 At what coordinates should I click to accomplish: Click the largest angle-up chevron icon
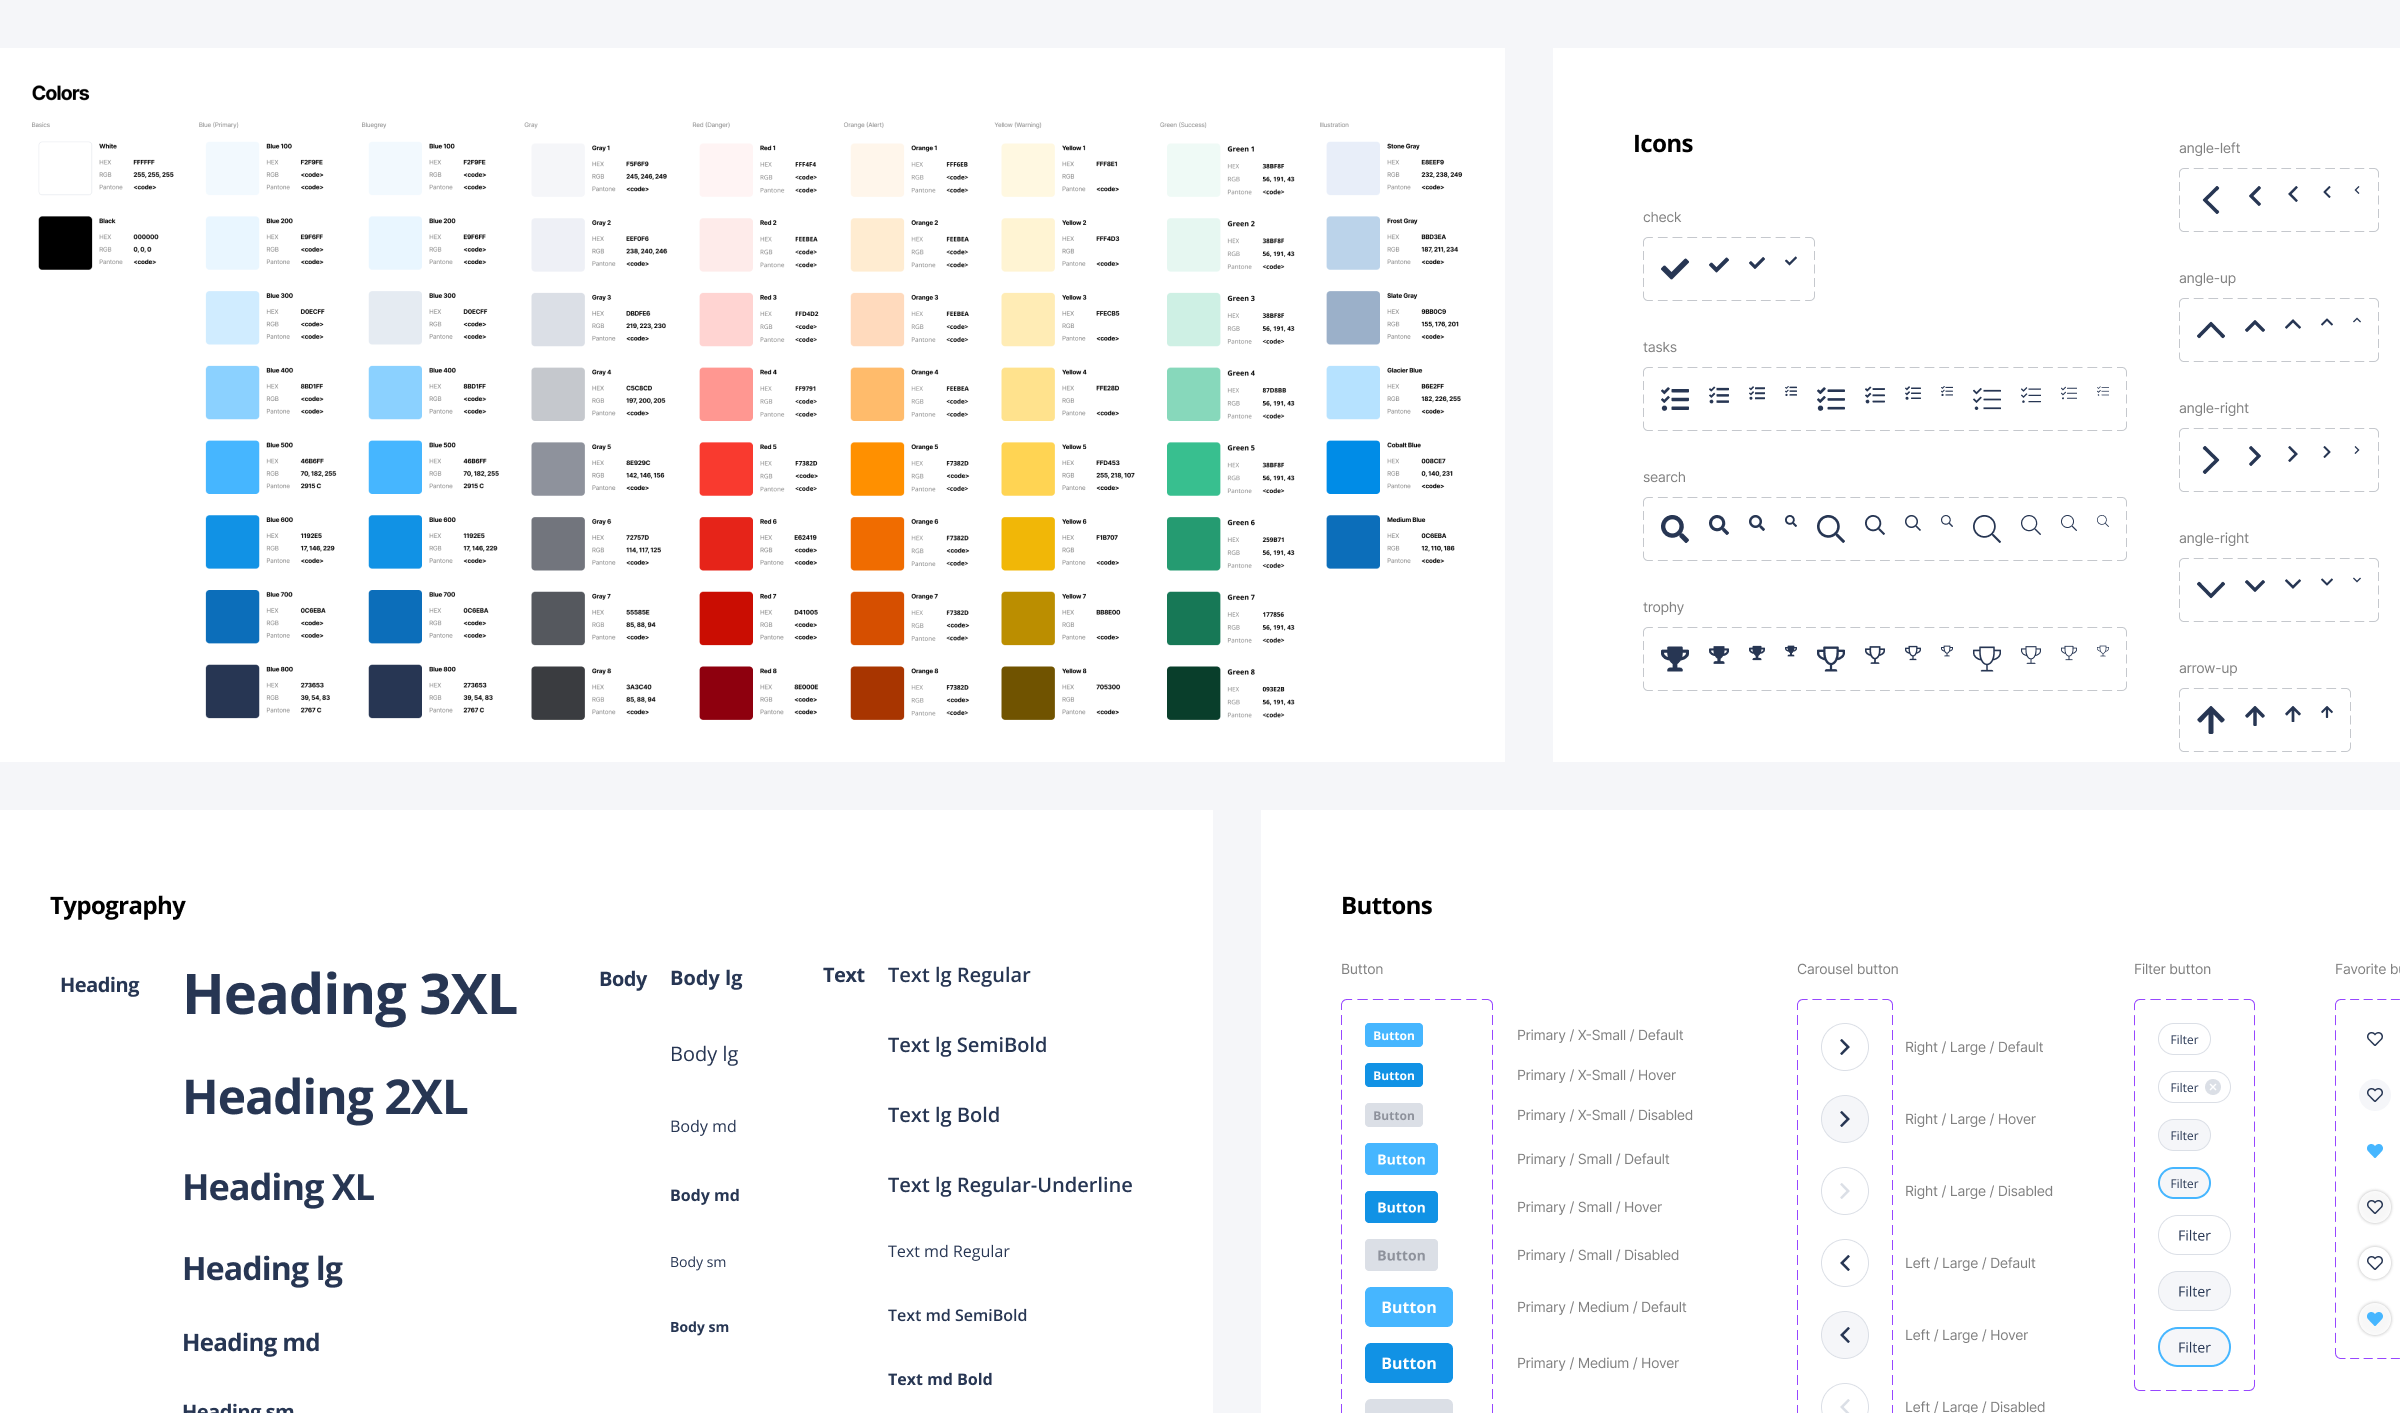coord(2211,330)
